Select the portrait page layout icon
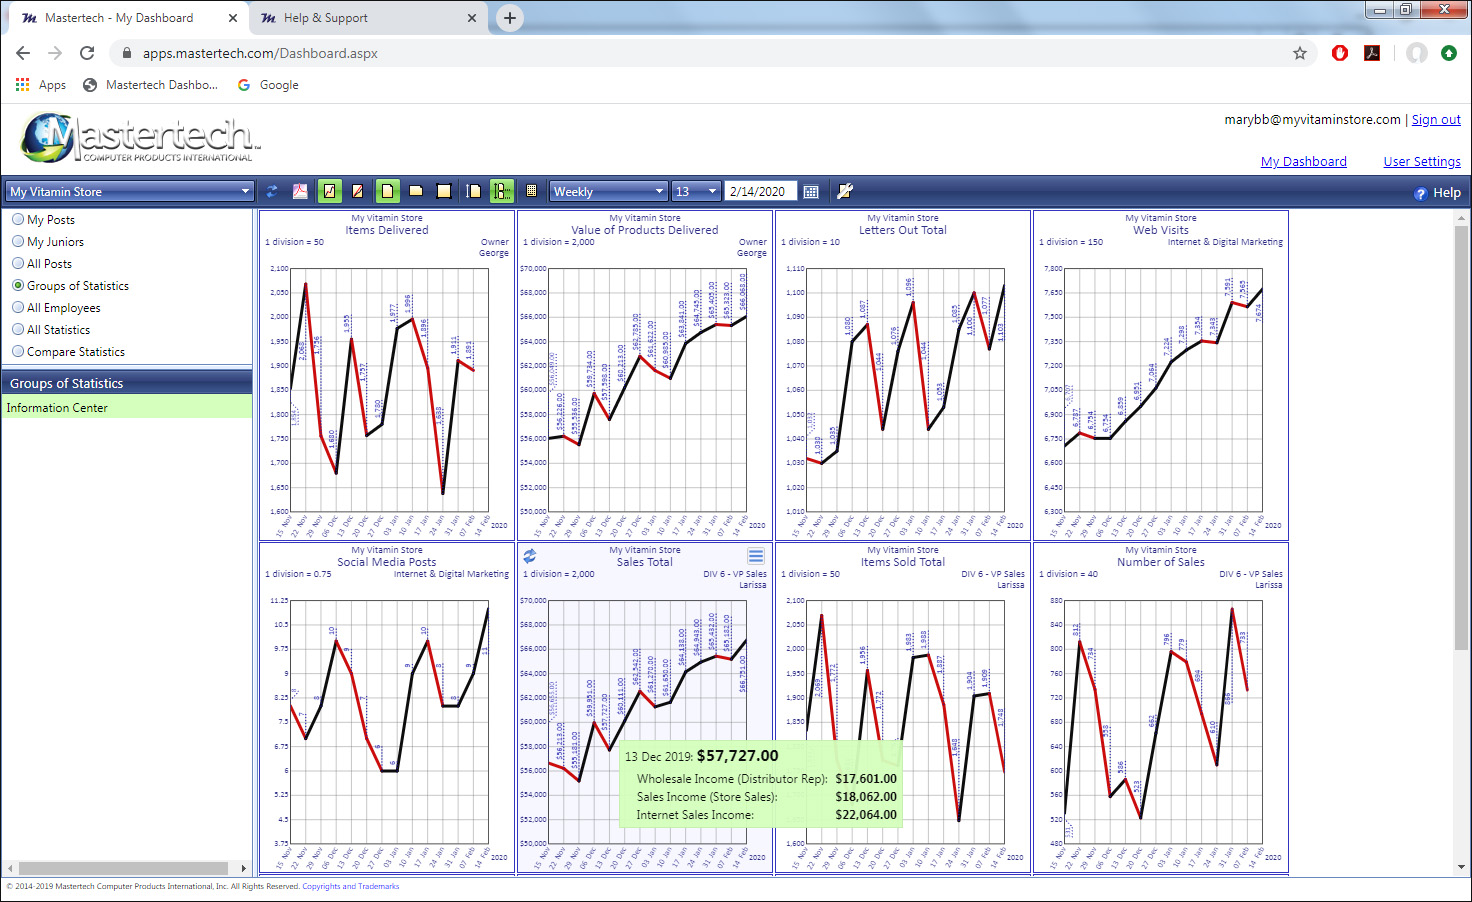This screenshot has height=902, width=1472. coord(387,191)
